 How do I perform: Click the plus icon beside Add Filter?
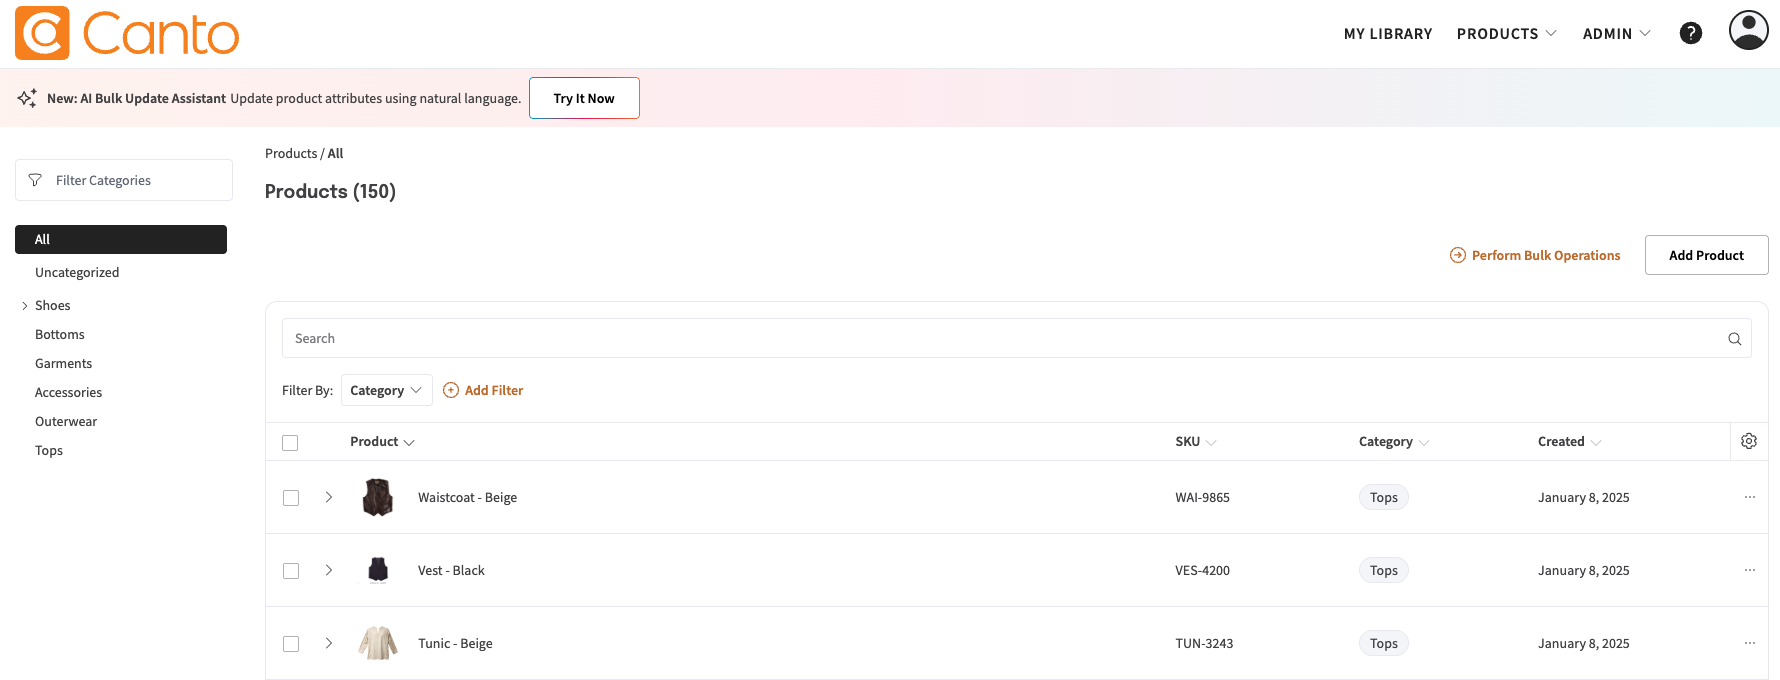[x=451, y=390]
